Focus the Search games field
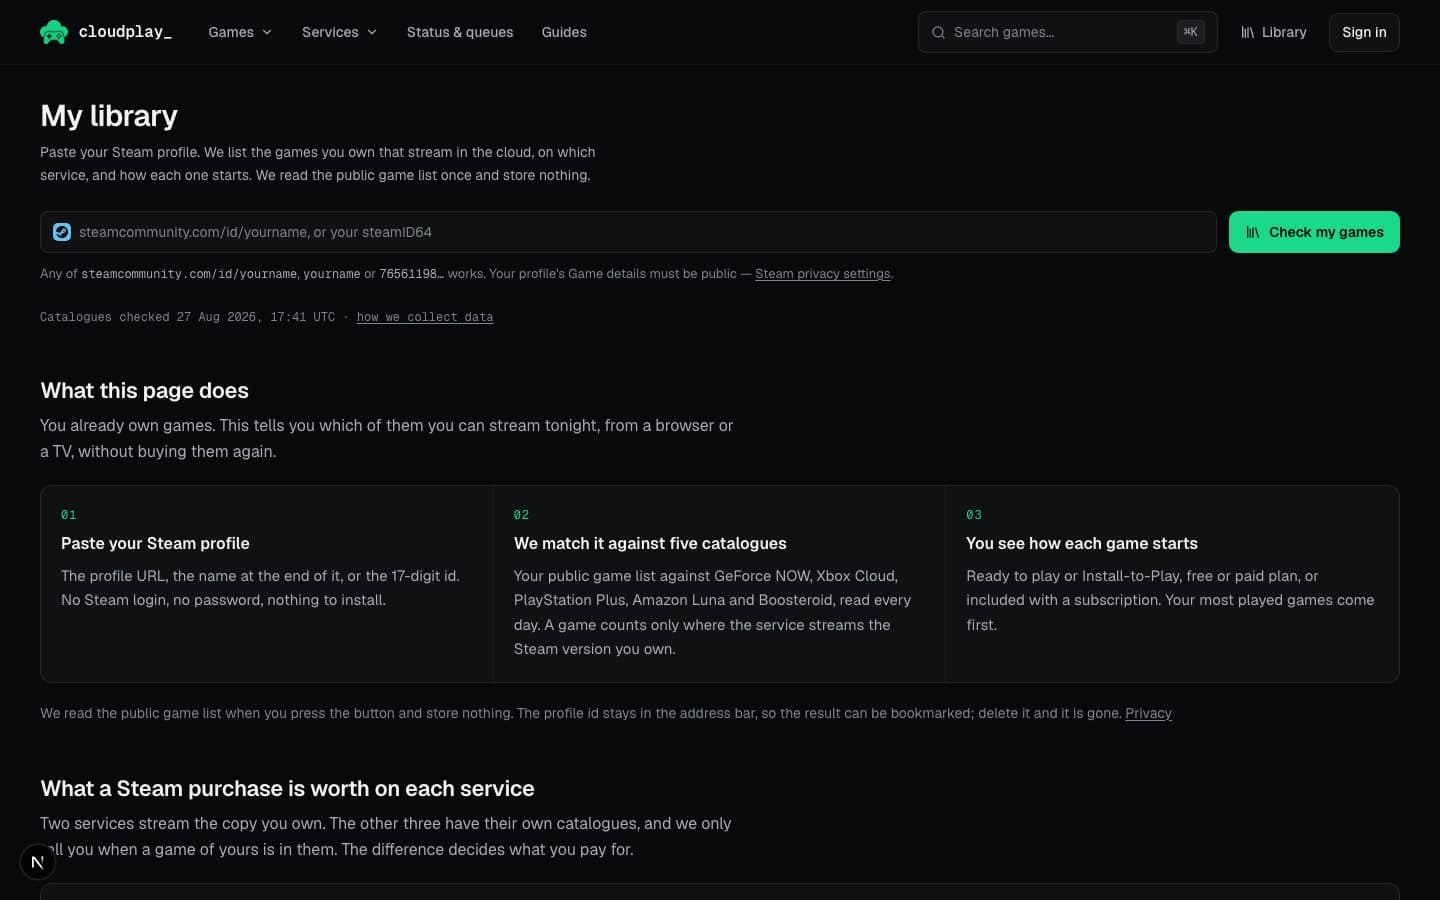This screenshot has height=900, width=1440. tap(1067, 32)
